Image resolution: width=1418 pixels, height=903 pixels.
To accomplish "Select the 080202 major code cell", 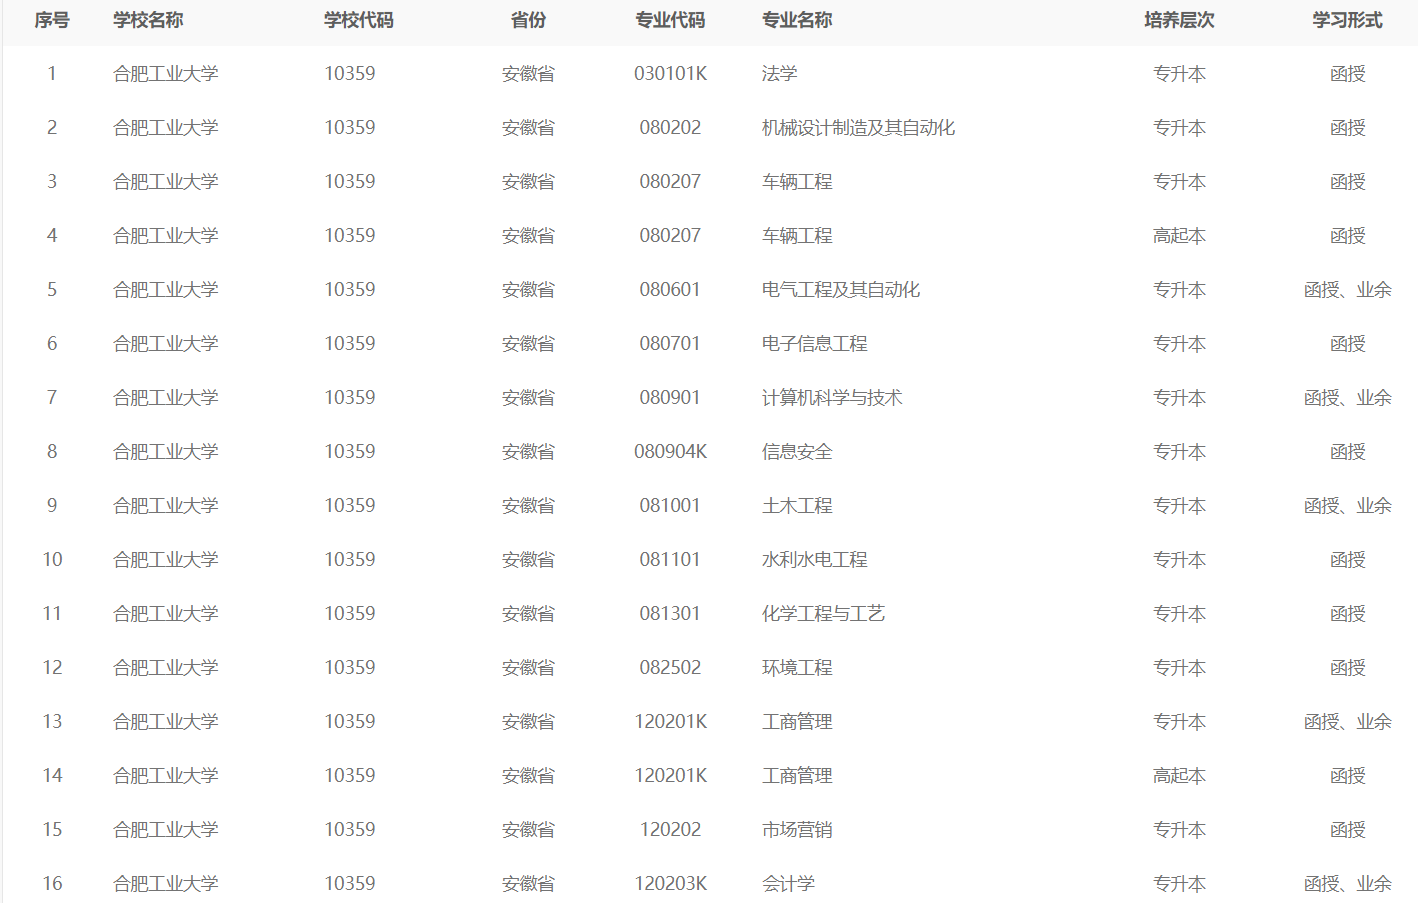I will [670, 128].
